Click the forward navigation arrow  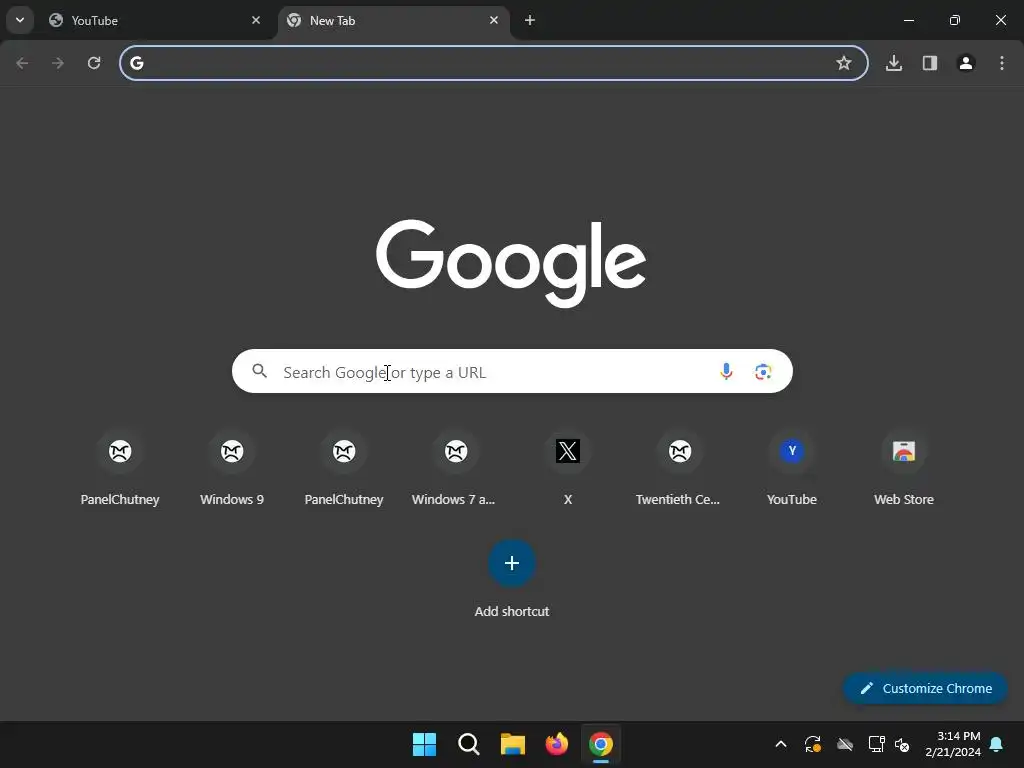58,63
